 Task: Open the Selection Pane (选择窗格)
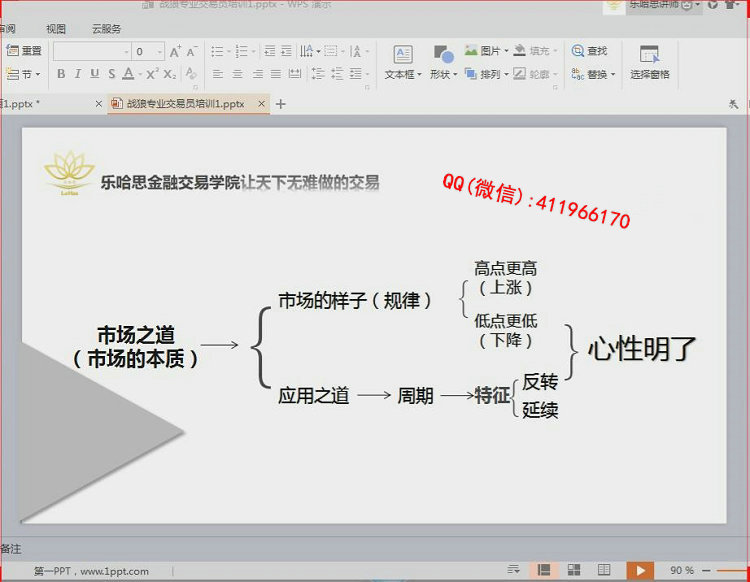pos(650,62)
